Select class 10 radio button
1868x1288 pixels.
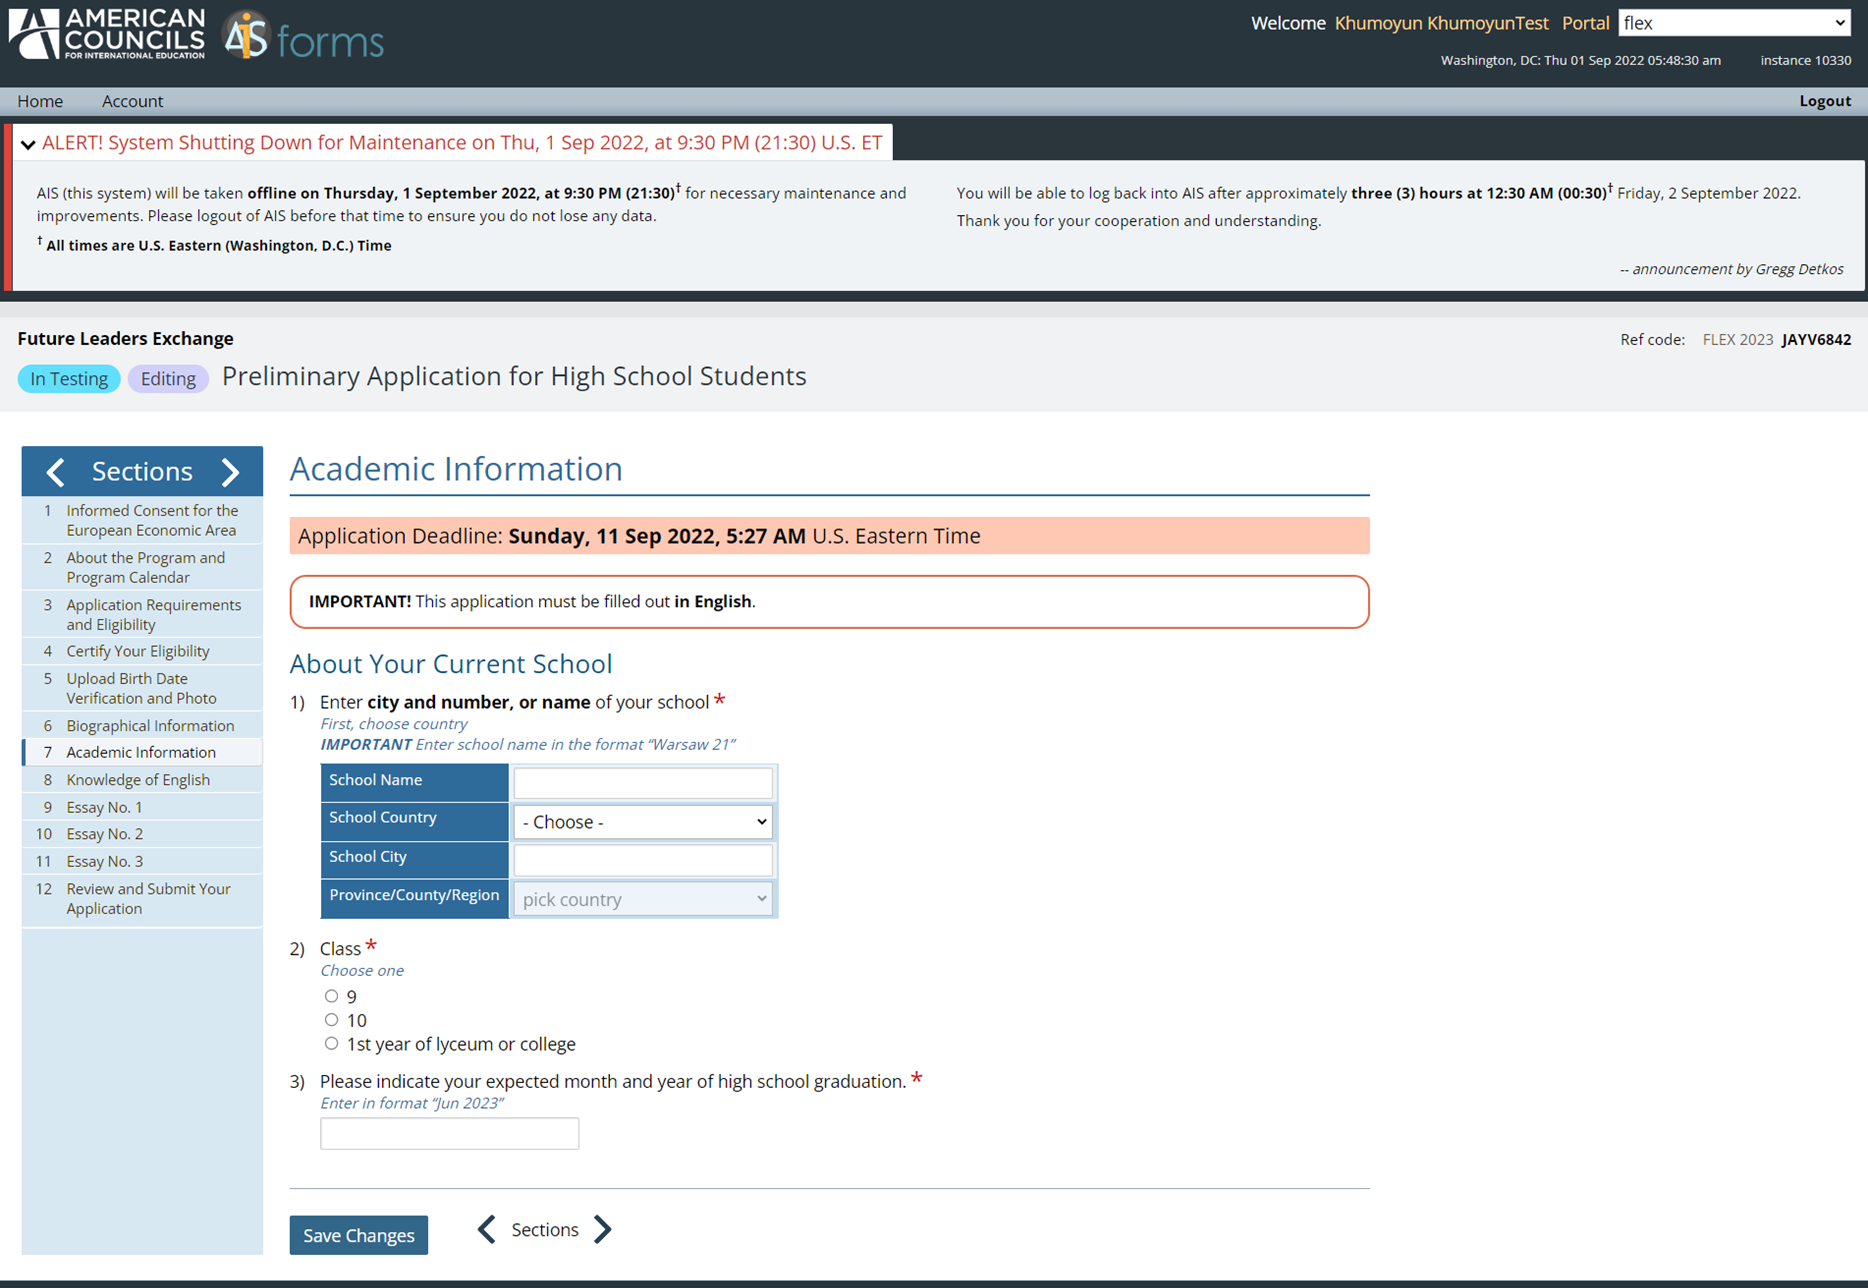point(331,1020)
